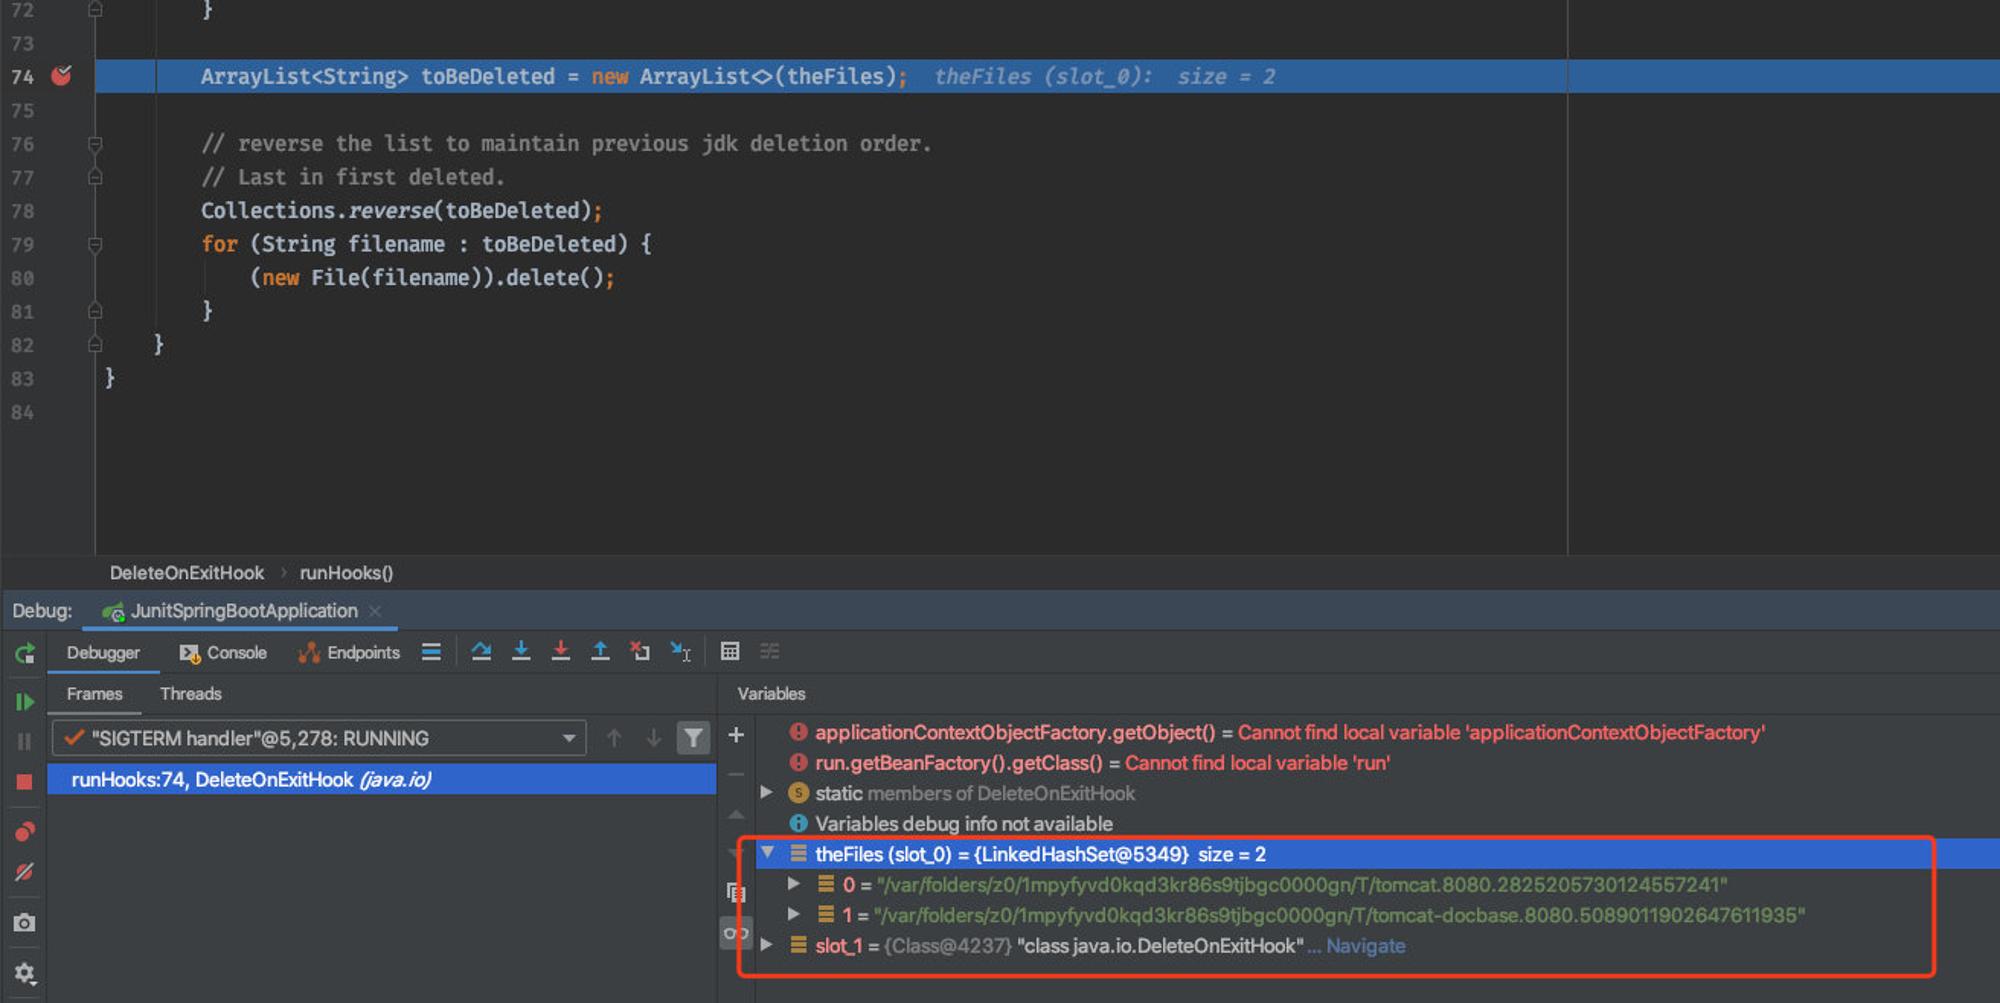
Task: Click Step Out icon
Action: point(600,652)
